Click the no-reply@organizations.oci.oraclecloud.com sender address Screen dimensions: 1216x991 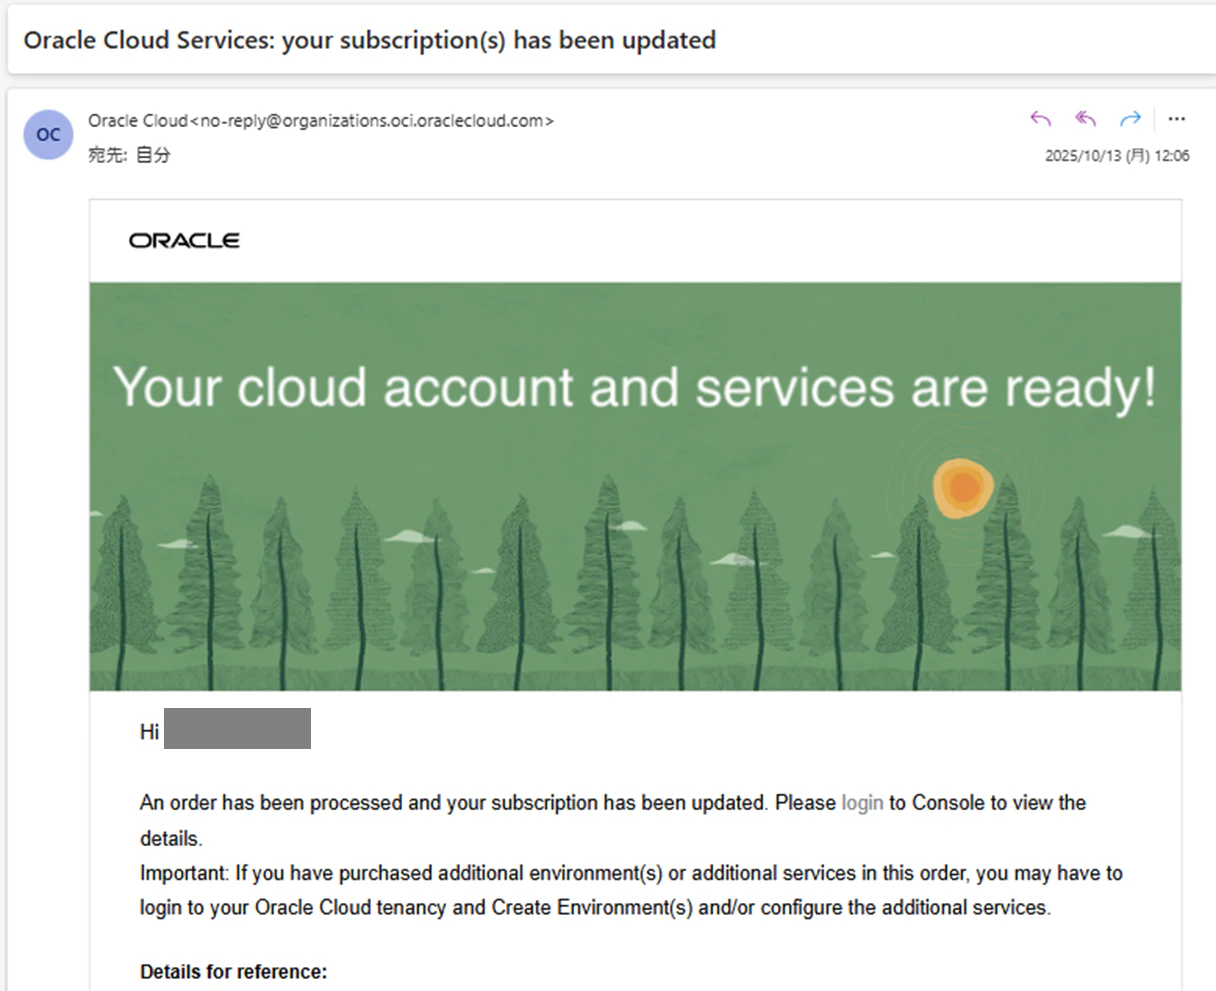372,121
